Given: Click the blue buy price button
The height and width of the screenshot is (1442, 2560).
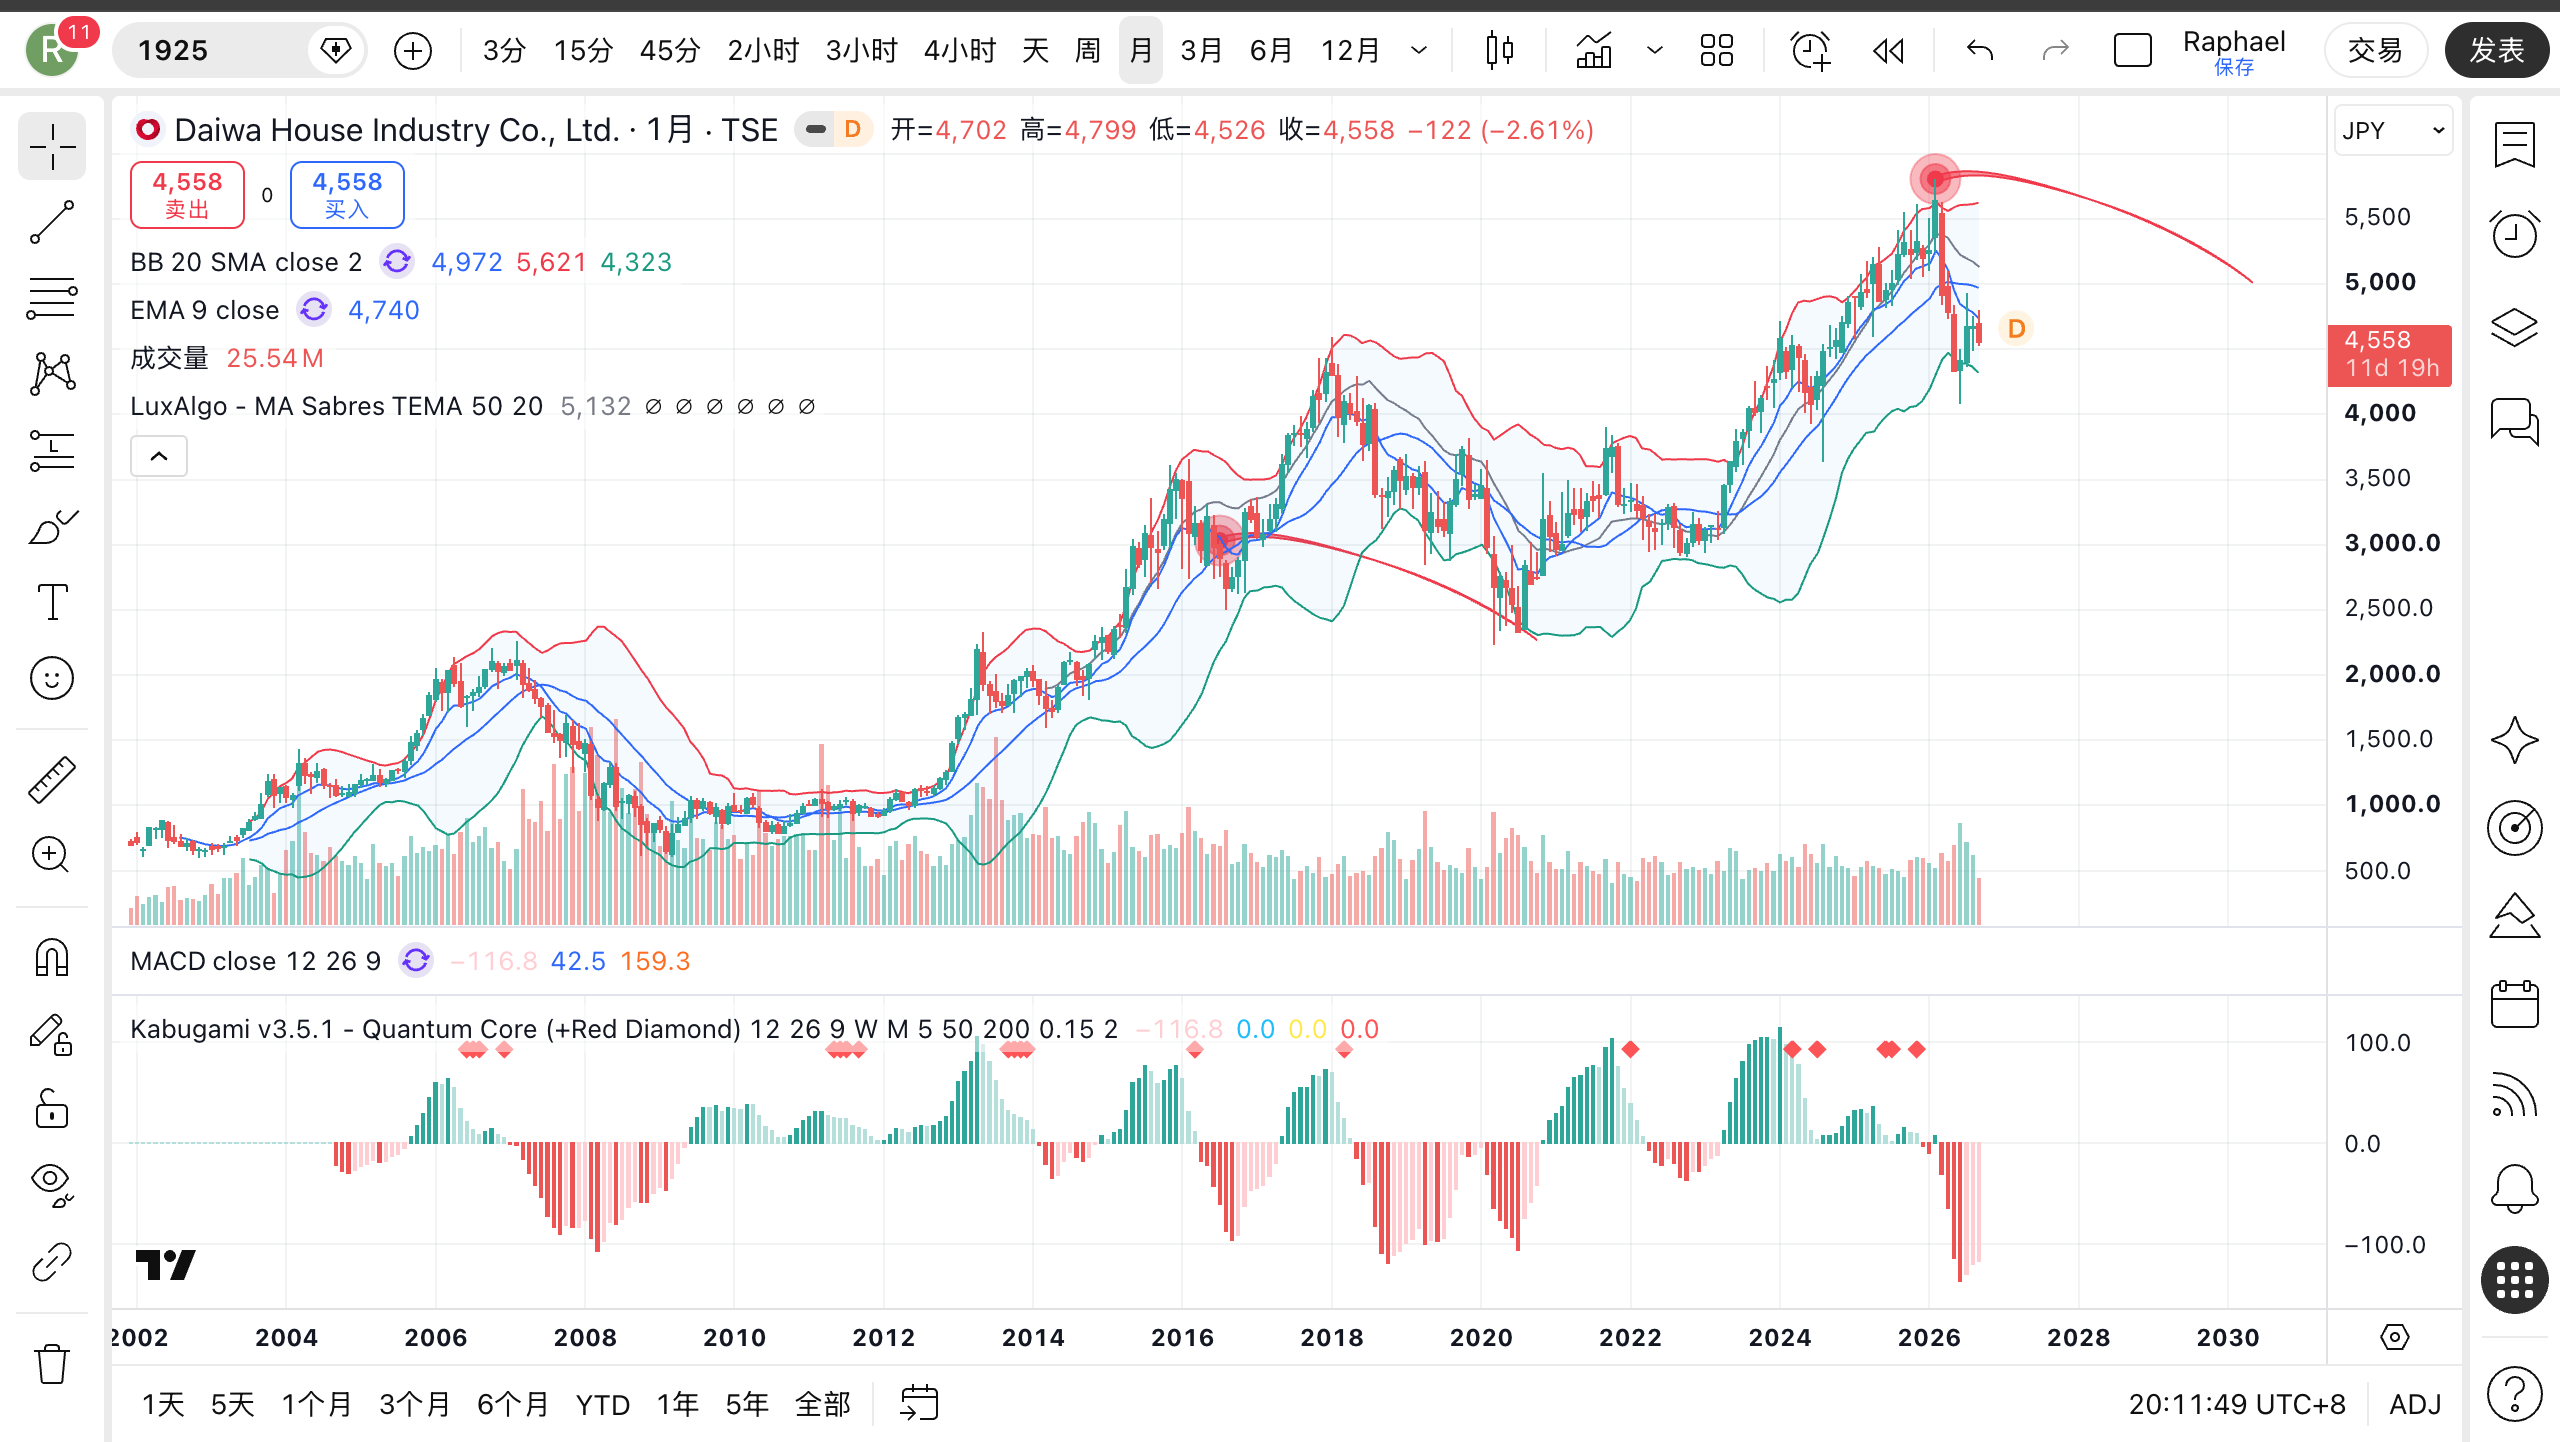Looking at the screenshot, I should (347, 194).
